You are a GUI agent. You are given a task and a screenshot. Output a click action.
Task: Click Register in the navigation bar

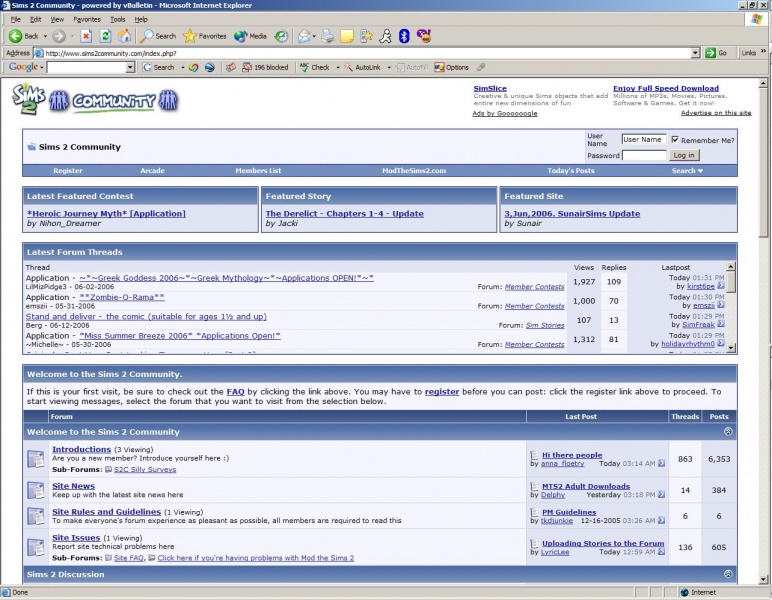coord(68,171)
